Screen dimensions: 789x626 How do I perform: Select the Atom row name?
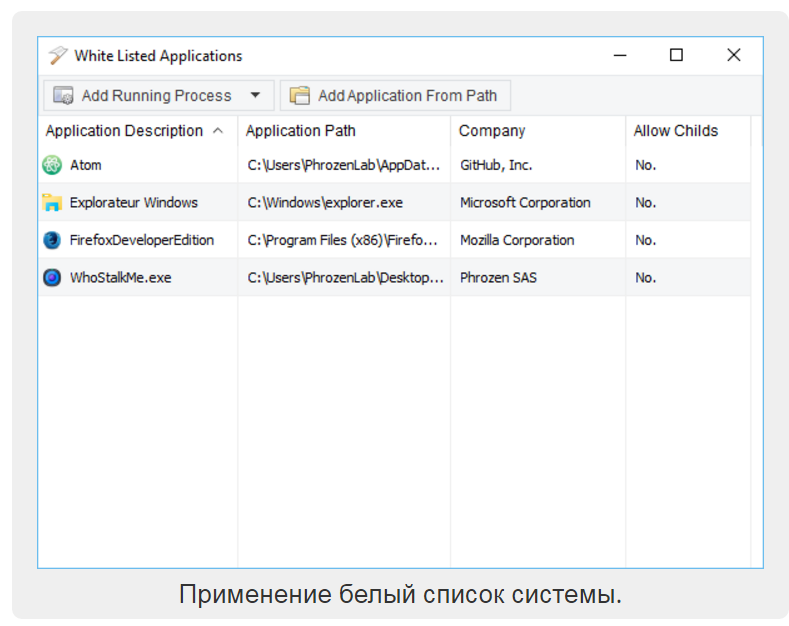[86, 165]
